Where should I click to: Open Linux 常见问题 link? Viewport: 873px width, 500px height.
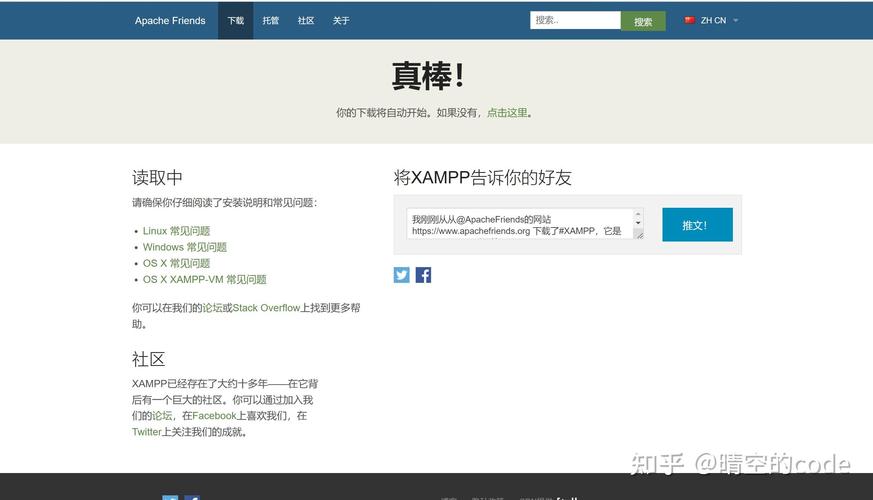[x=176, y=231]
